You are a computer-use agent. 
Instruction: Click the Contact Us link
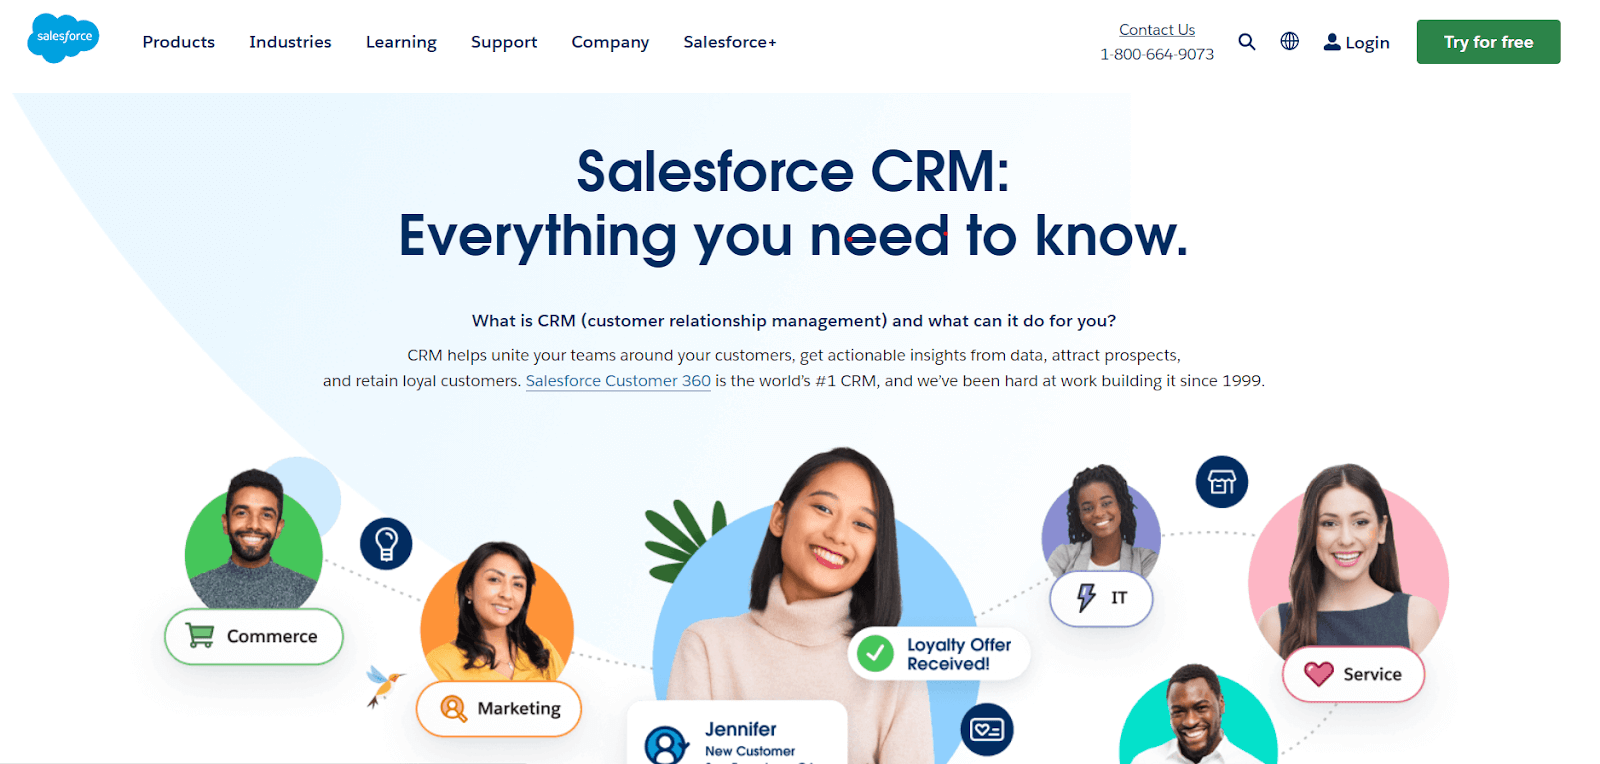(x=1157, y=30)
